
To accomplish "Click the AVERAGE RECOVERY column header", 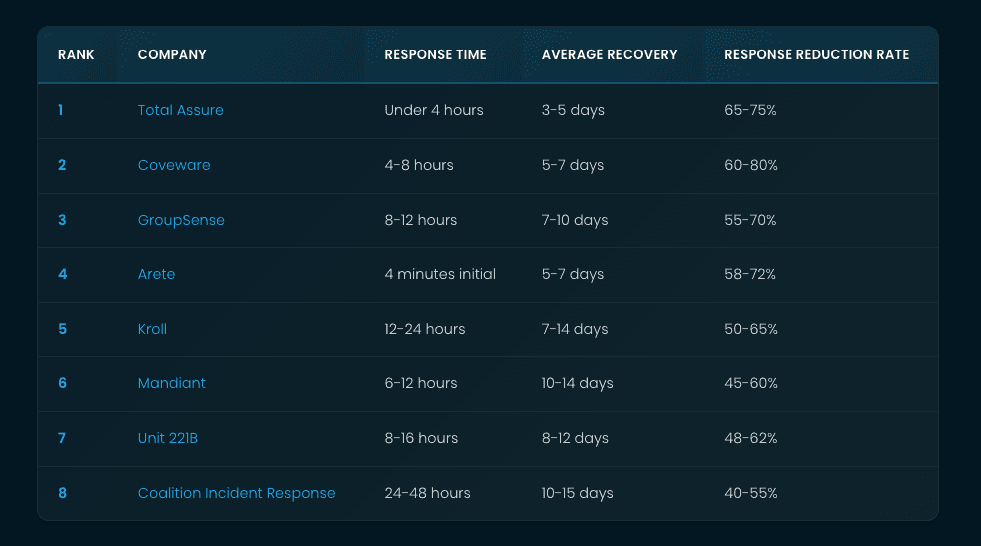I will (x=609, y=54).
